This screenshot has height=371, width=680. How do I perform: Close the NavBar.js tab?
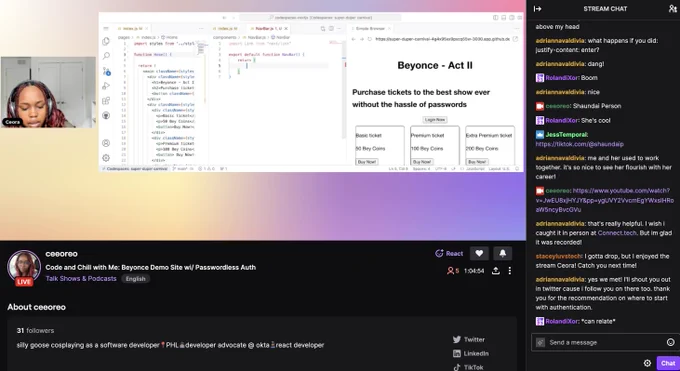click(x=286, y=29)
